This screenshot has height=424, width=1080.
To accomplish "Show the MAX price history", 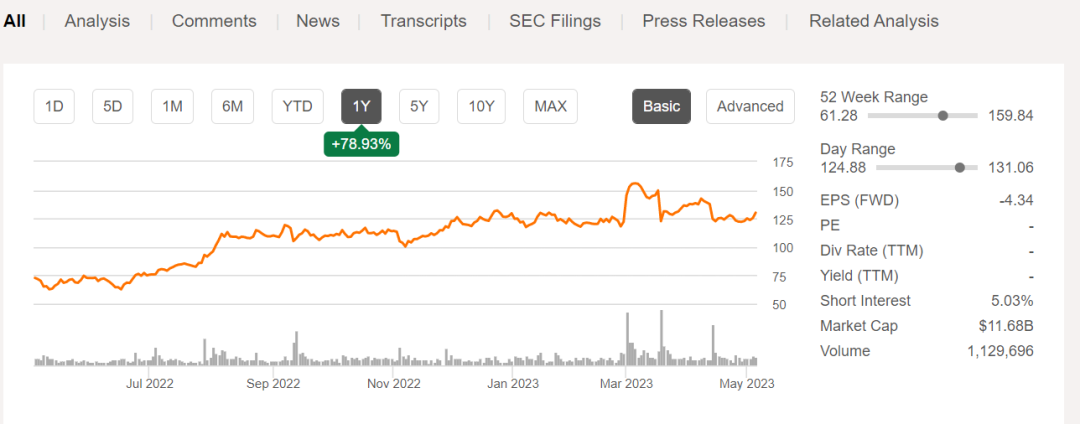I will [x=550, y=106].
